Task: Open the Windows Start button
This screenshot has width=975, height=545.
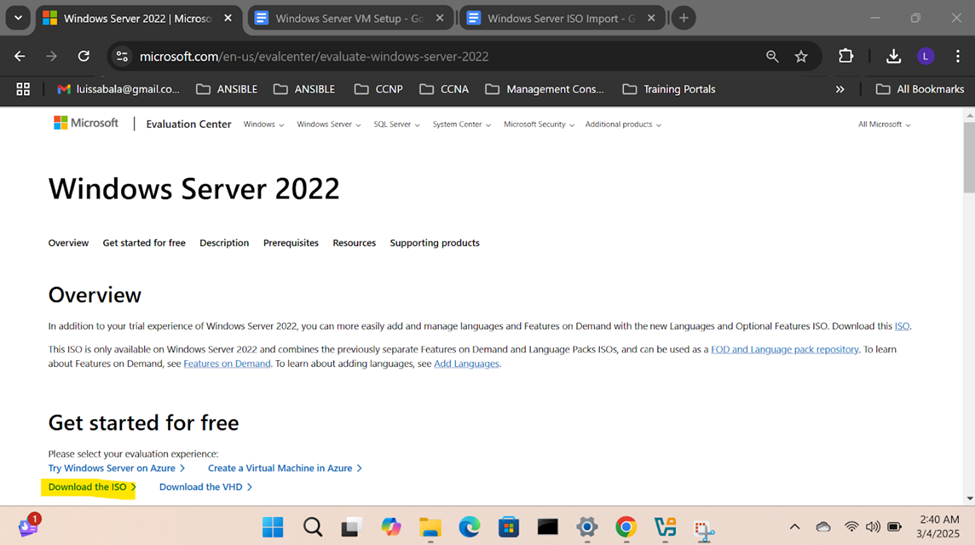Action: (x=272, y=527)
